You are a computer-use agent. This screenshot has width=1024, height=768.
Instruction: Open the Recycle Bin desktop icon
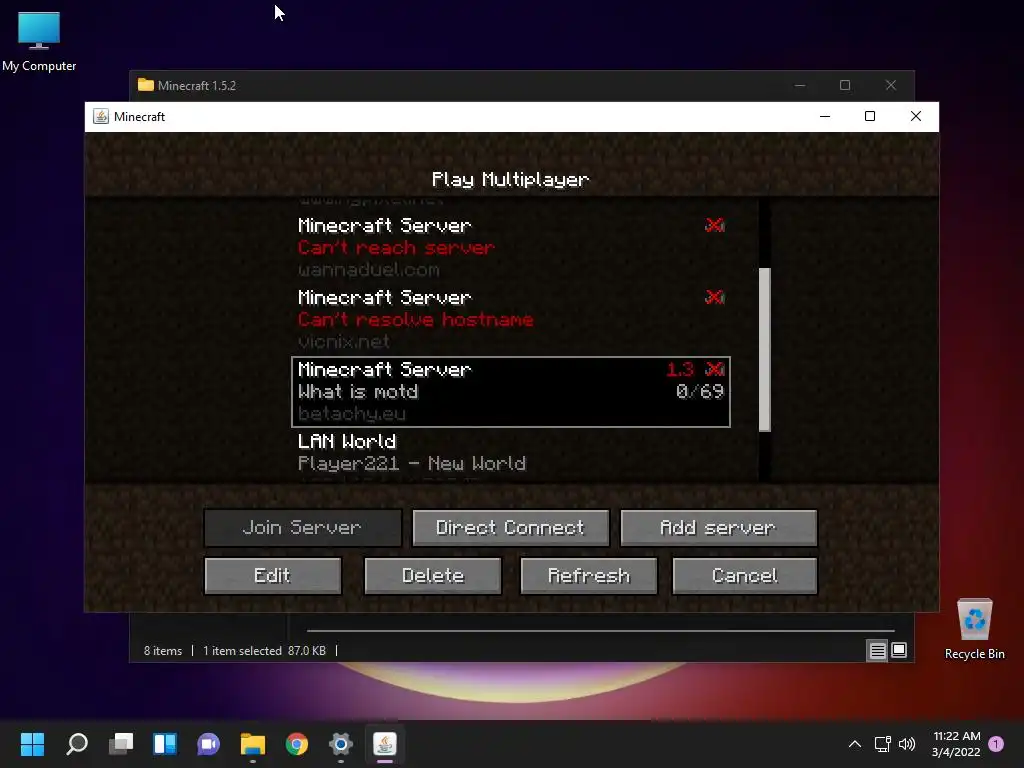[x=974, y=630]
